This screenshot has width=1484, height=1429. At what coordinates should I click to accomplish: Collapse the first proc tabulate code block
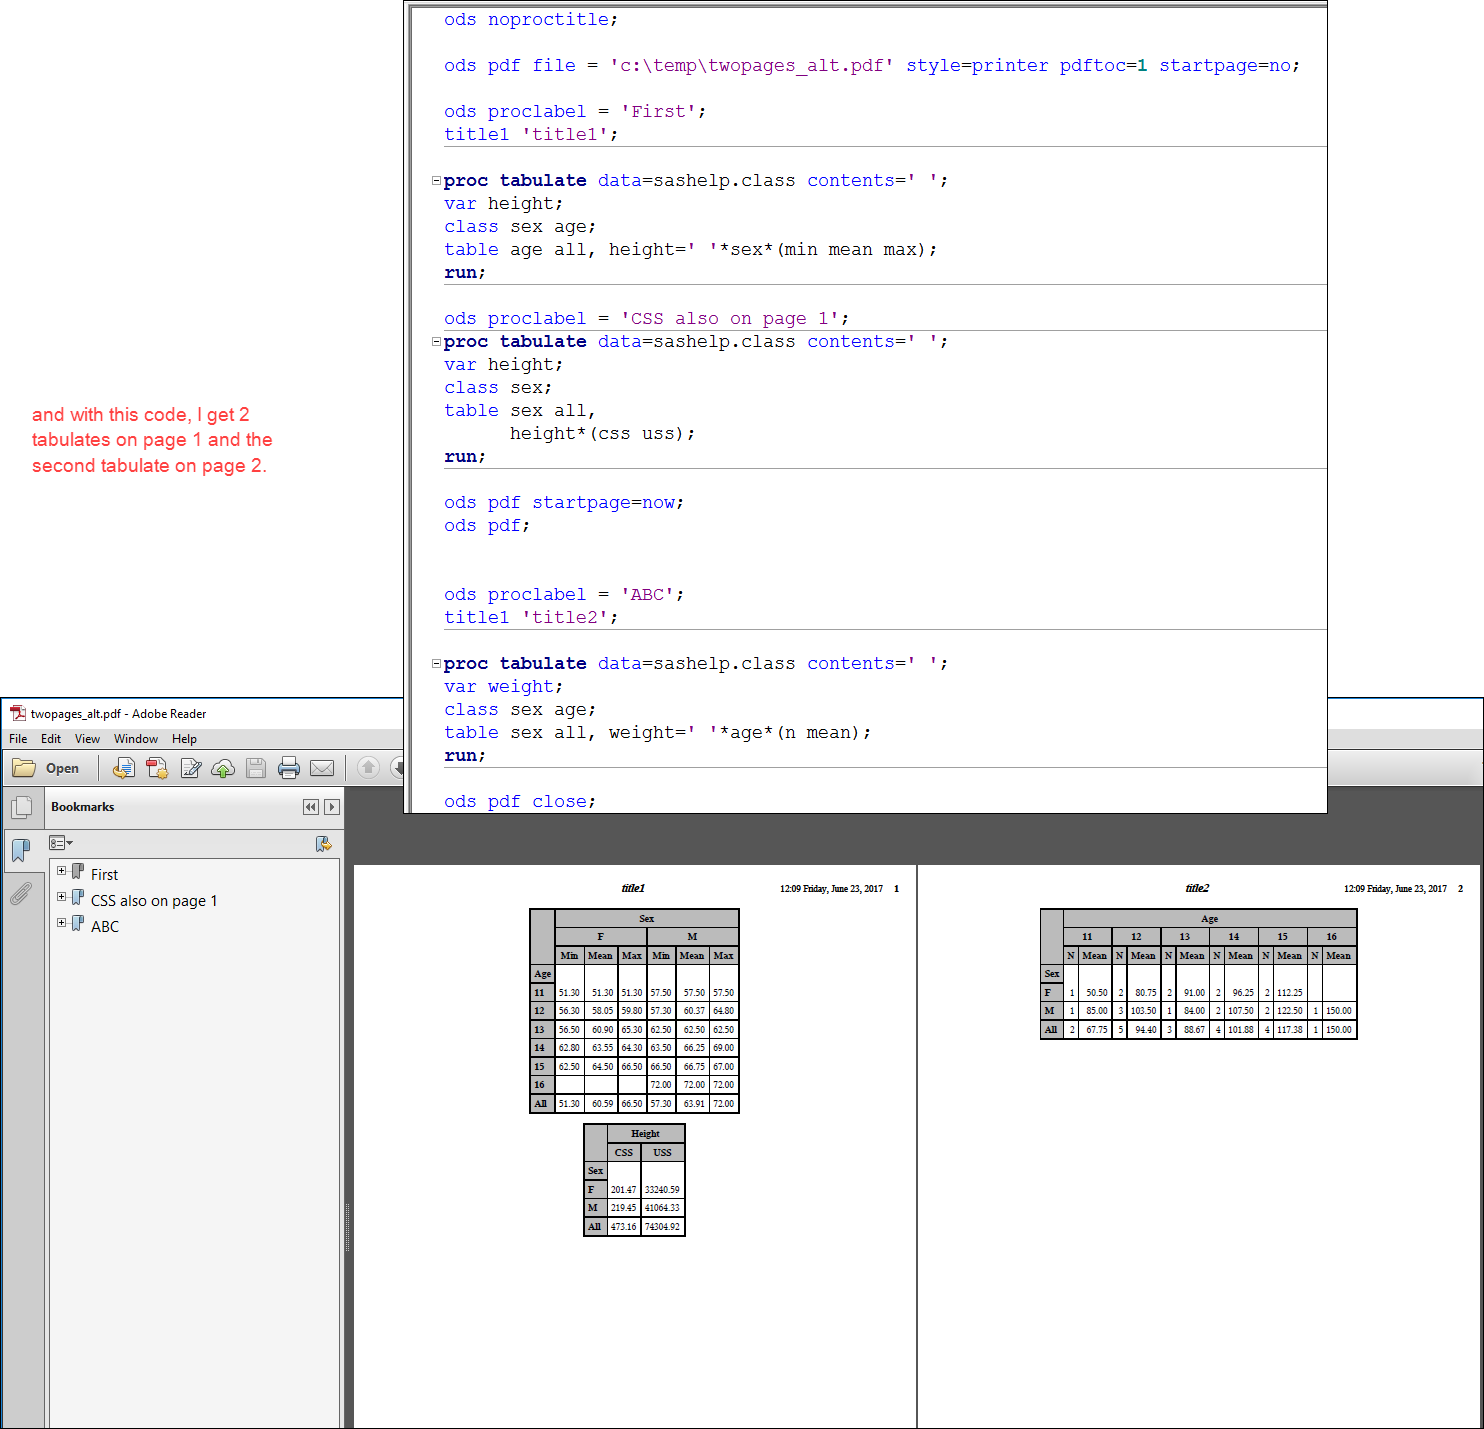click(x=436, y=181)
